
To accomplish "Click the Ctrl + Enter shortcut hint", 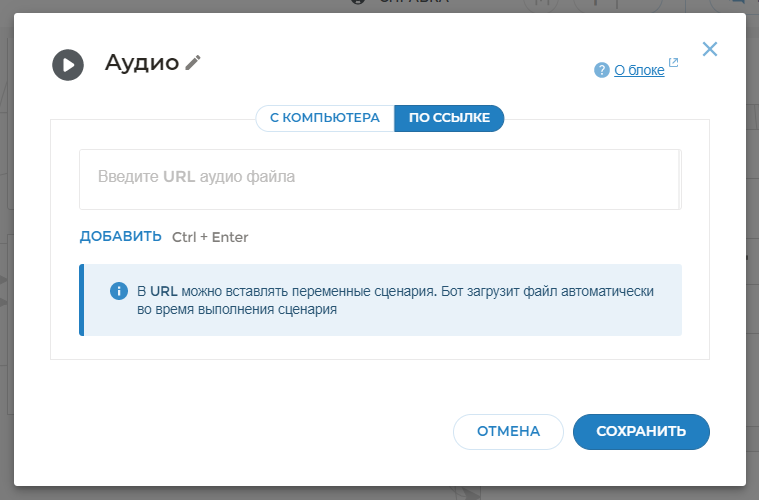I will tap(210, 237).
